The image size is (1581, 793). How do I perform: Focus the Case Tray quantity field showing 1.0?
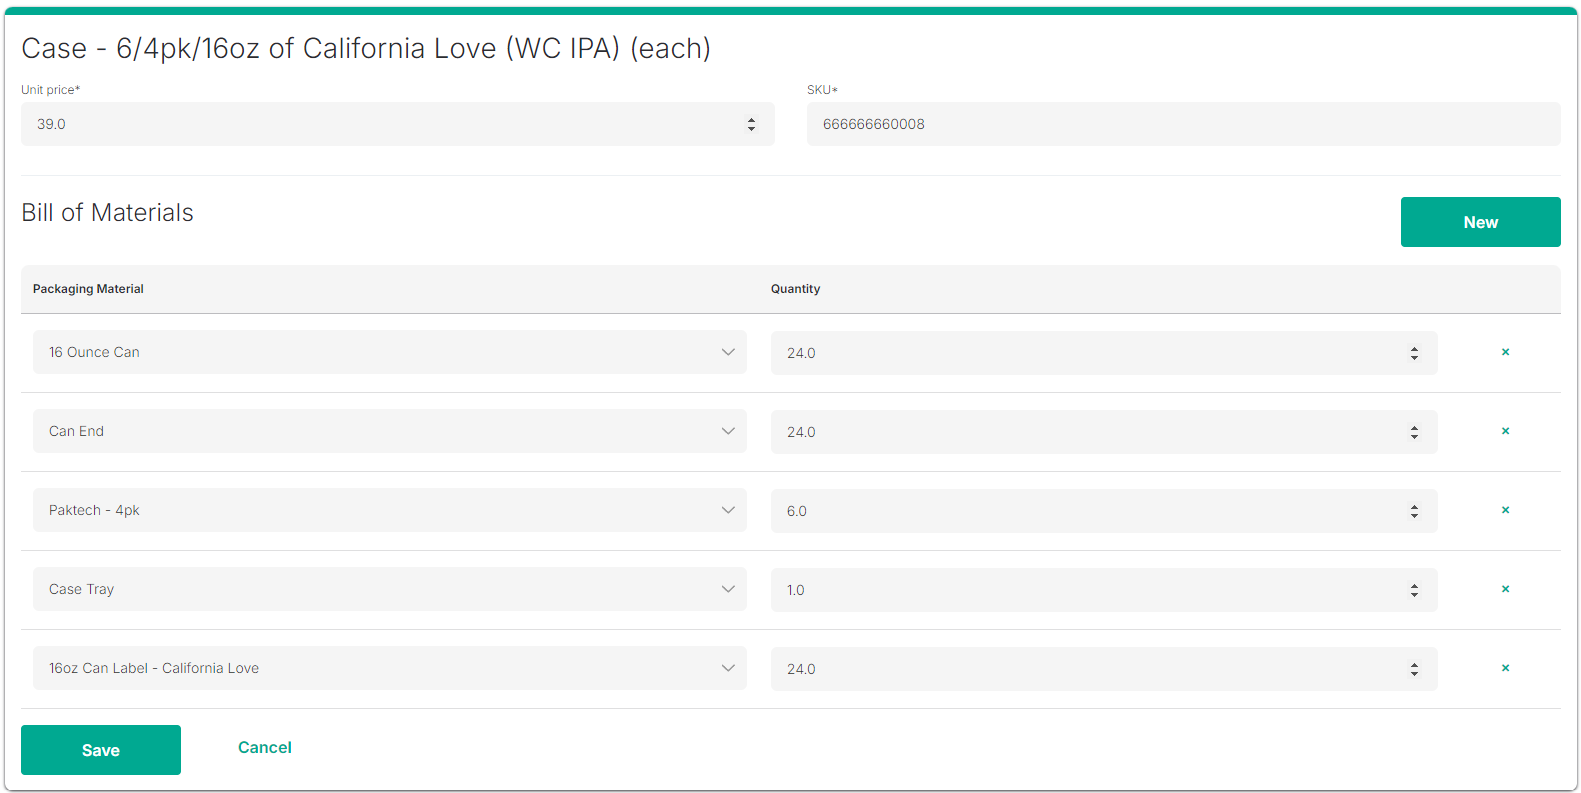click(1104, 590)
